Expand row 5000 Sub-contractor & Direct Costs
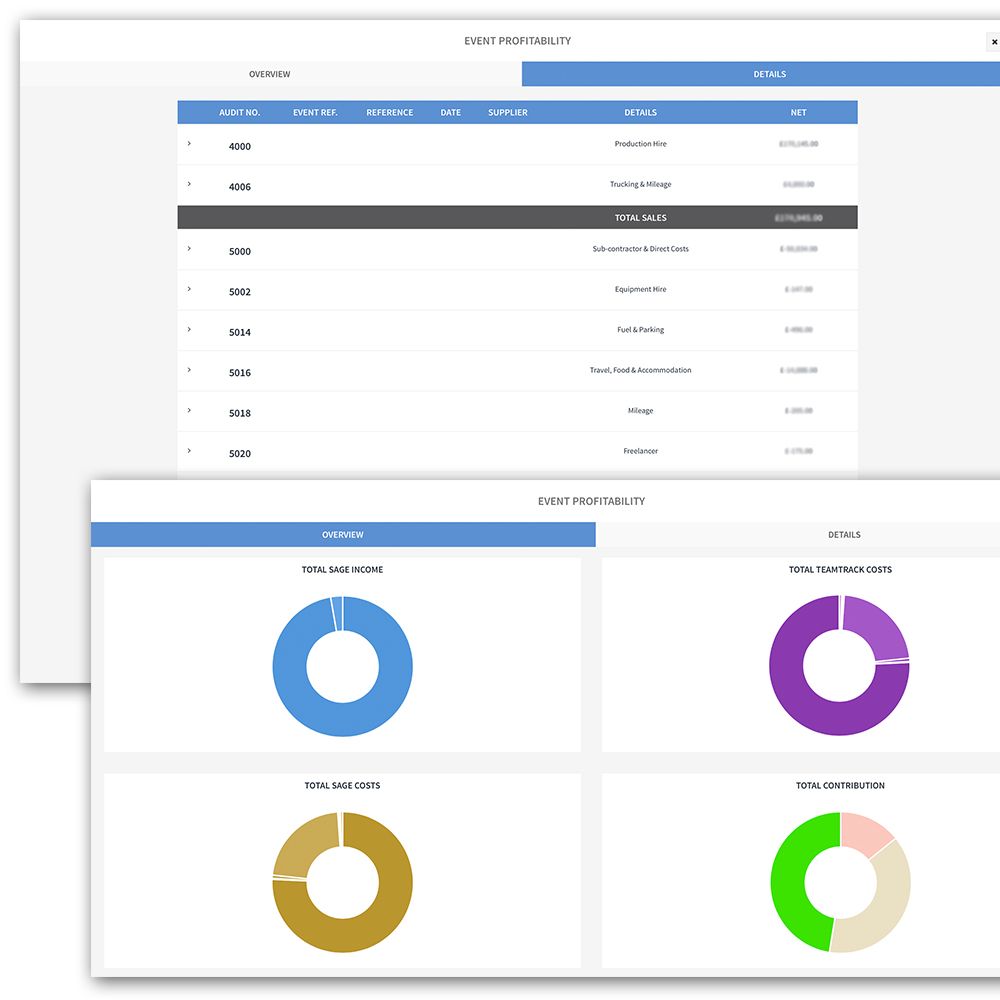Image resolution: width=1000 pixels, height=1000 pixels. (x=189, y=249)
